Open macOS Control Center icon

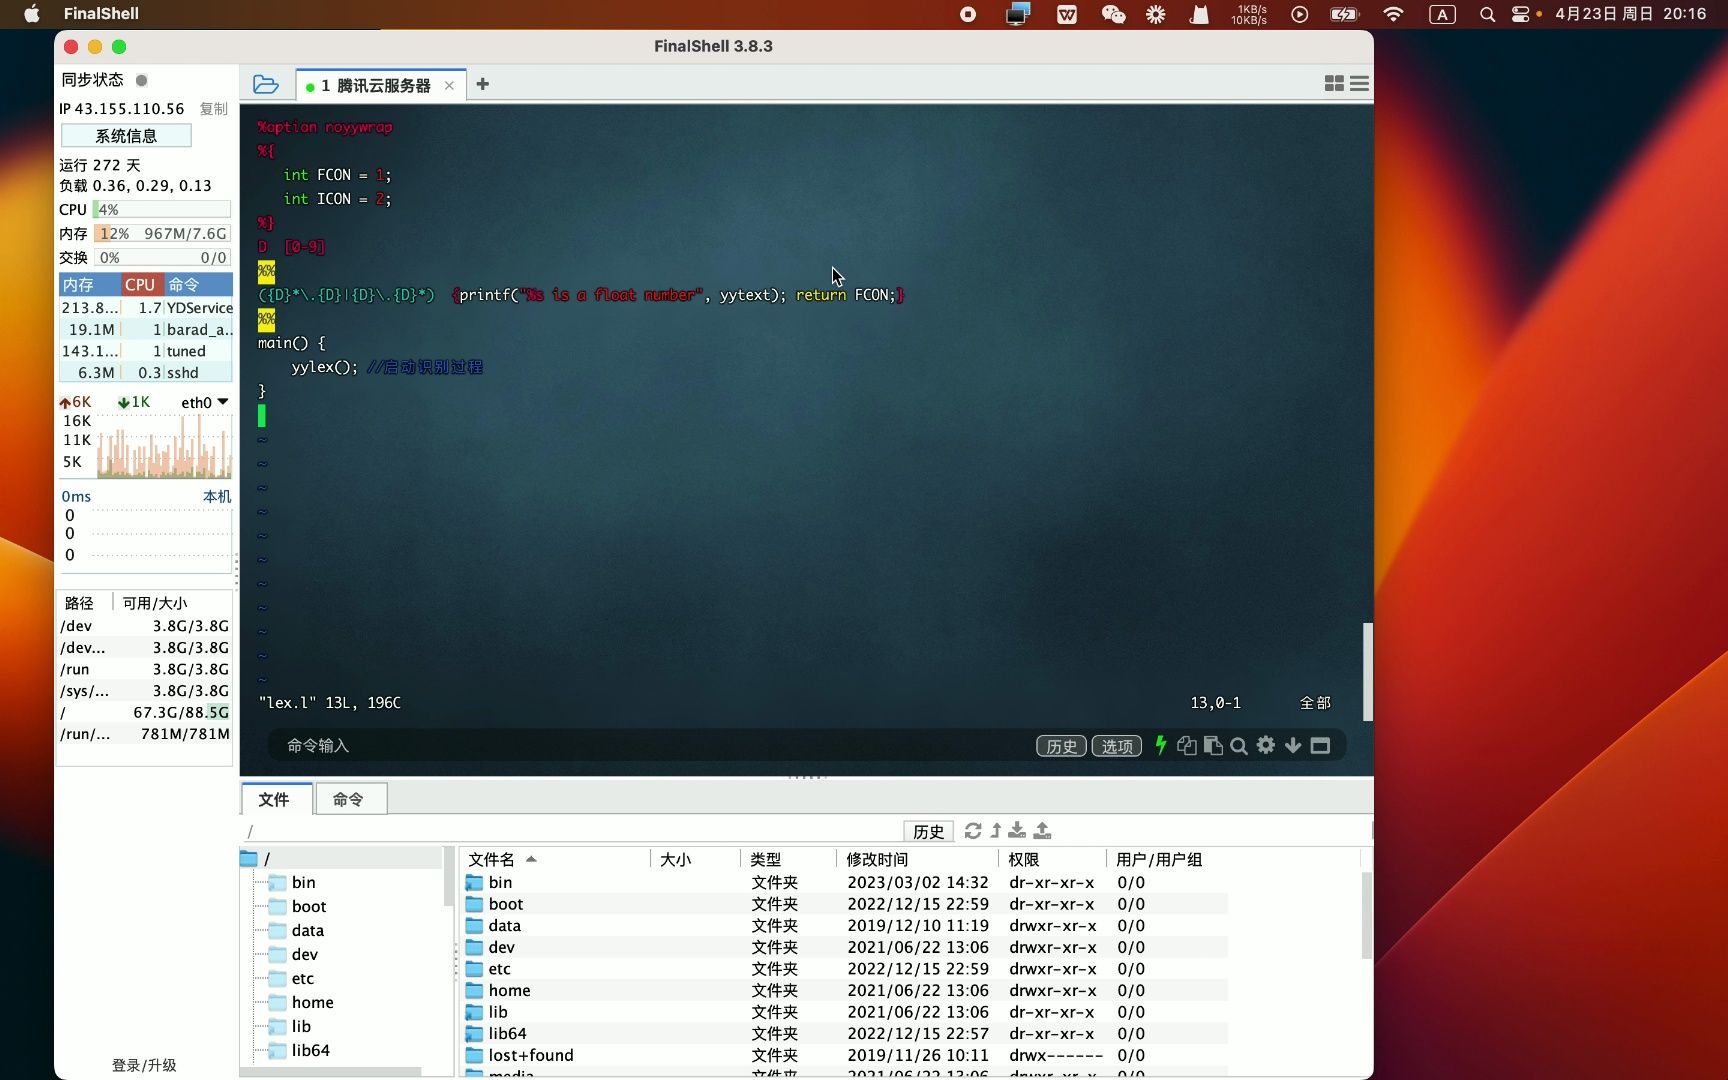click(1521, 14)
